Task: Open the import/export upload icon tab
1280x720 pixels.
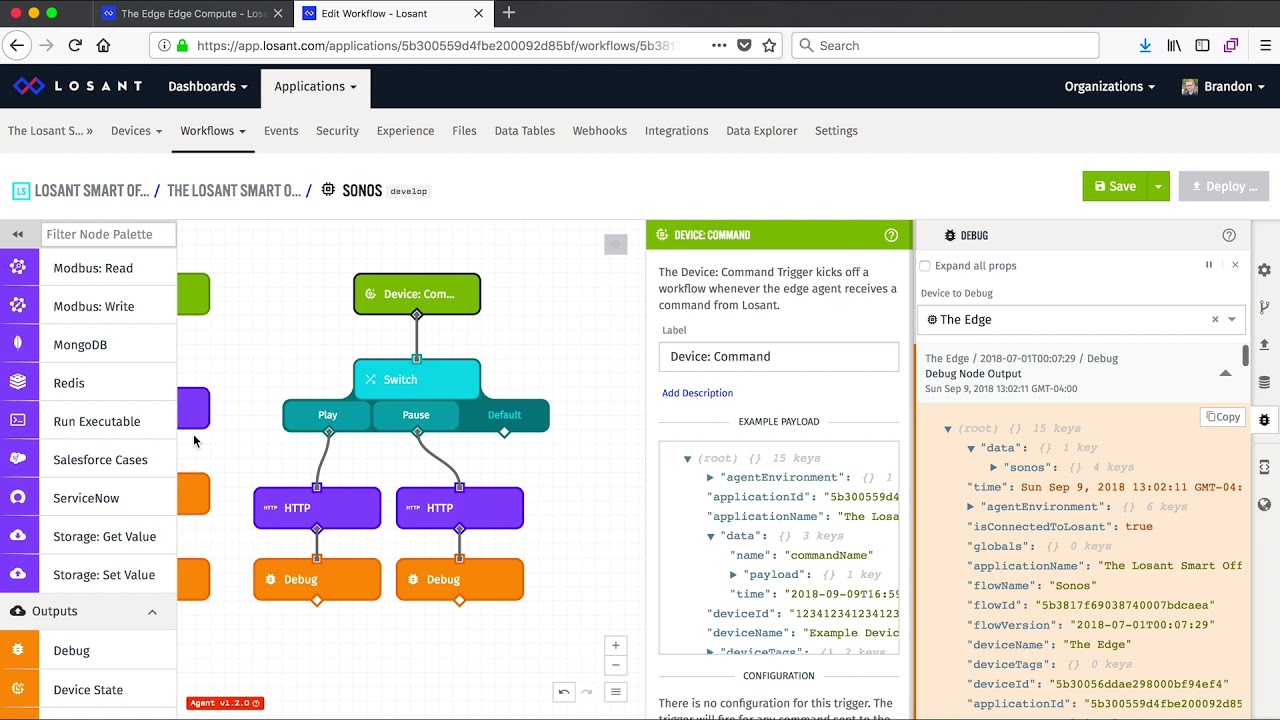Action: pos(1264,344)
